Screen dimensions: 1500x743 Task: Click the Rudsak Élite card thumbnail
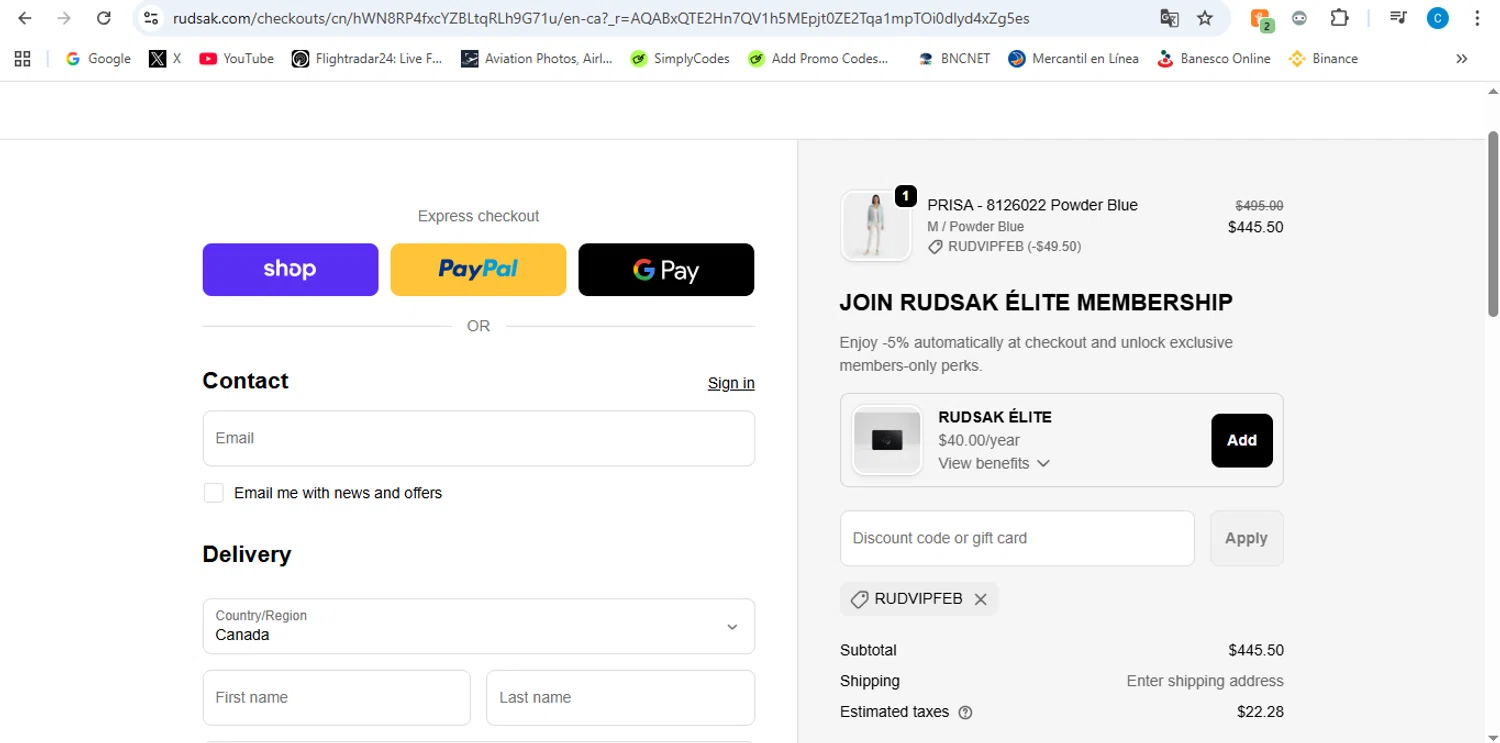887,440
